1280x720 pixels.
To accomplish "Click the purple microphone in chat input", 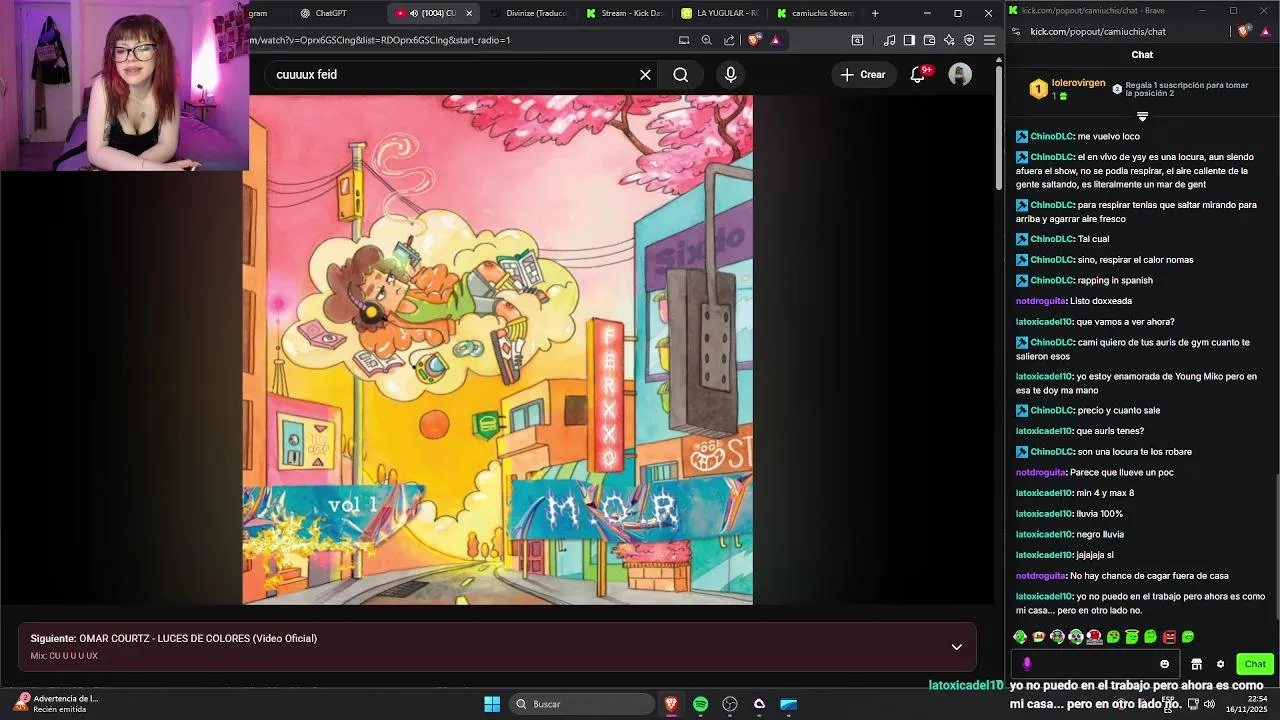I will (x=1027, y=663).
